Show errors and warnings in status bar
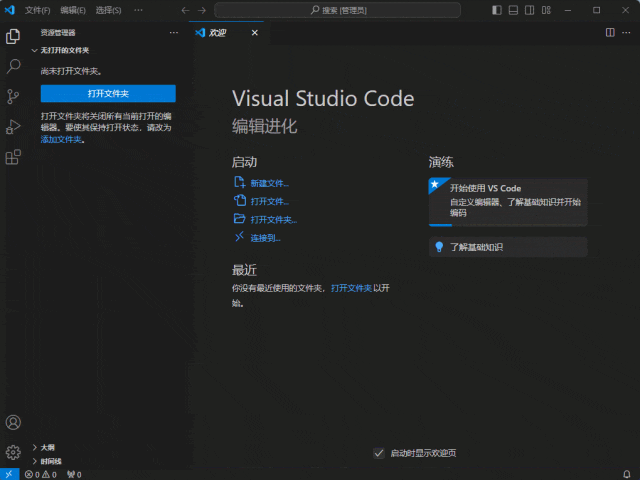The width and height of the screenshot is (640, 480). pyautogui.click(x=40, y=474)
